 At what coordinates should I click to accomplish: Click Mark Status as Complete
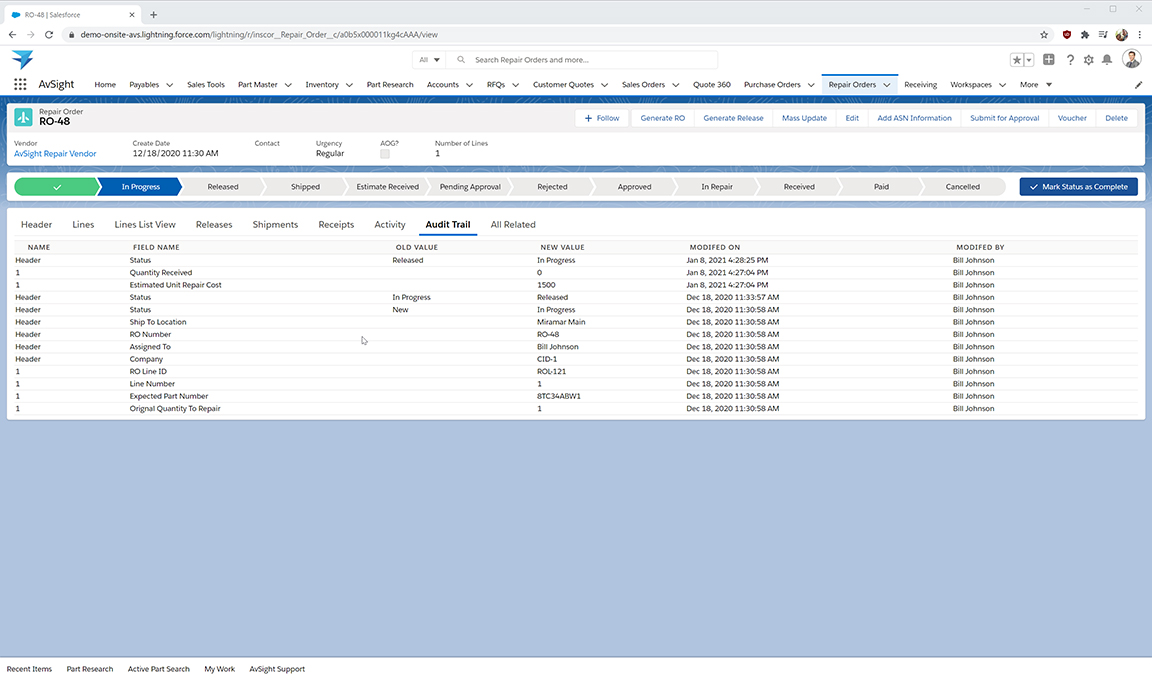[1079, 187]
